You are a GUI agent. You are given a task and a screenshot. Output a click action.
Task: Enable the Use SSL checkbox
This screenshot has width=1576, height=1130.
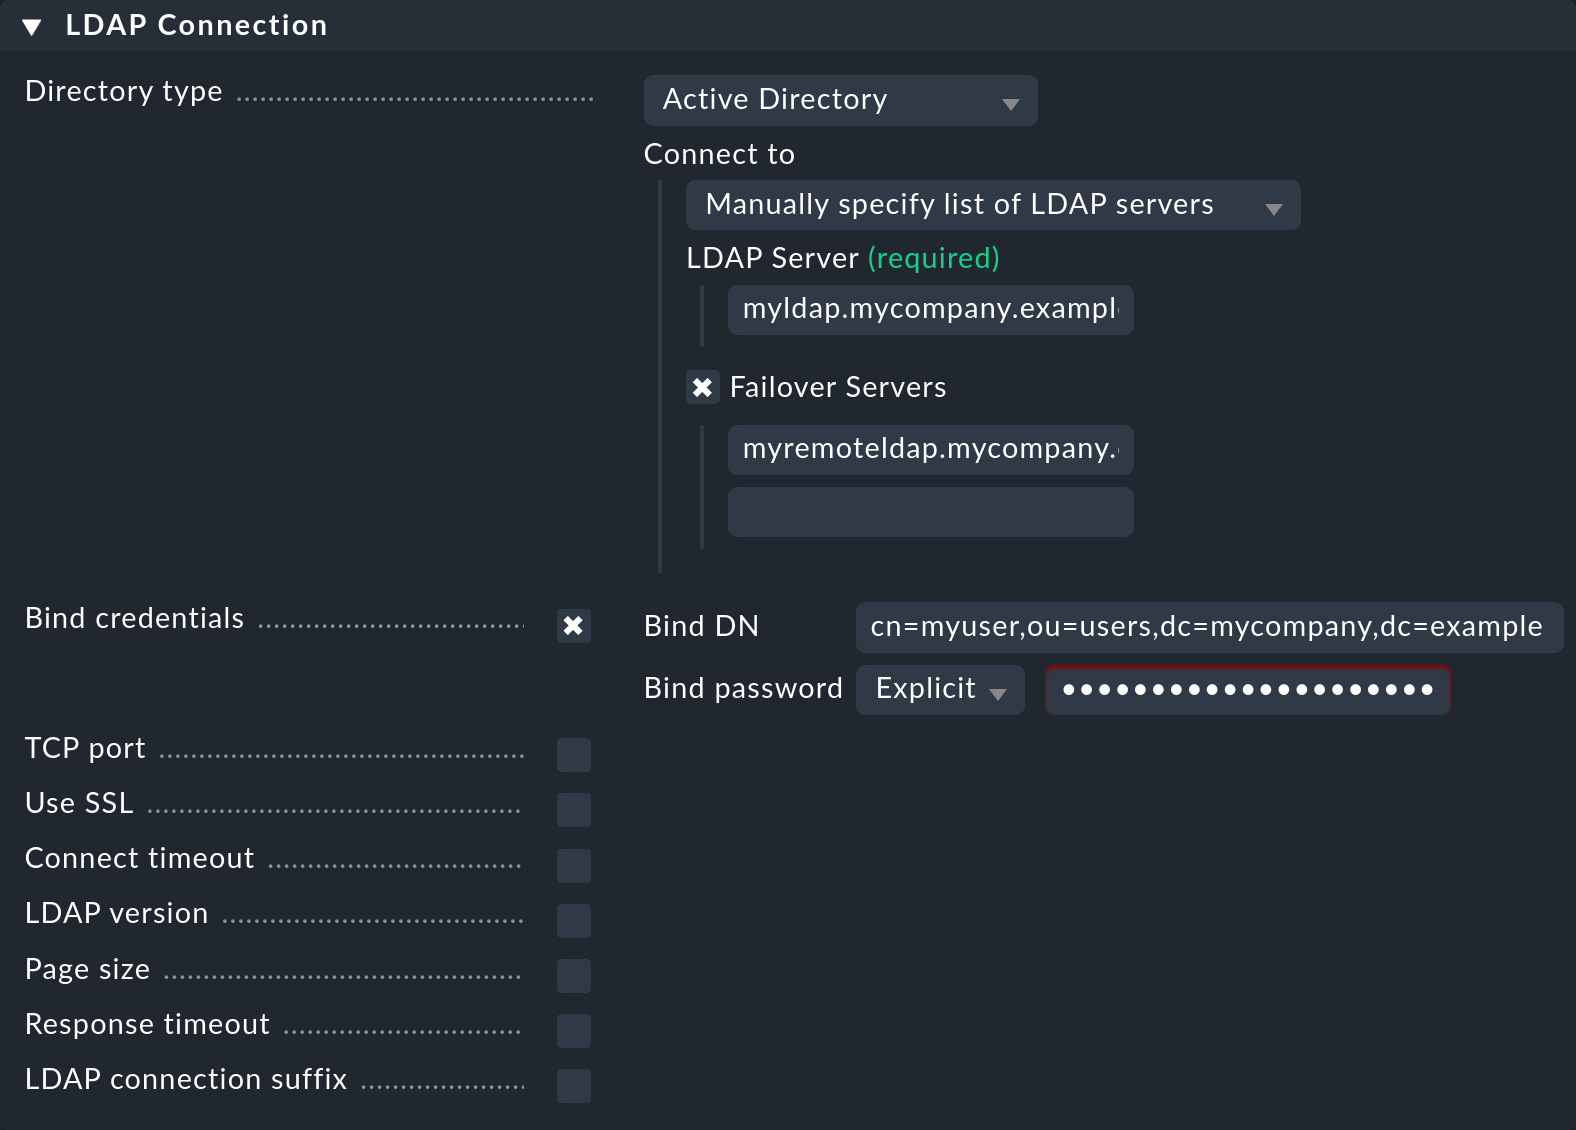(x=574, y=810)
